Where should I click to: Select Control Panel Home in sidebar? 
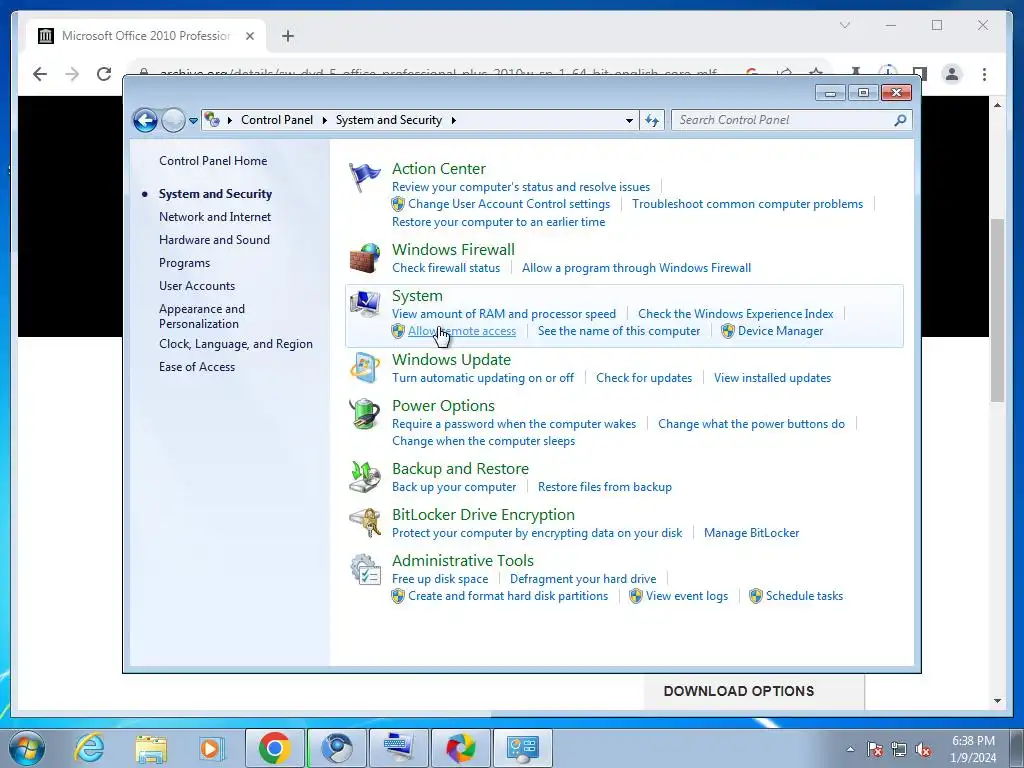(x=213, y=161)
